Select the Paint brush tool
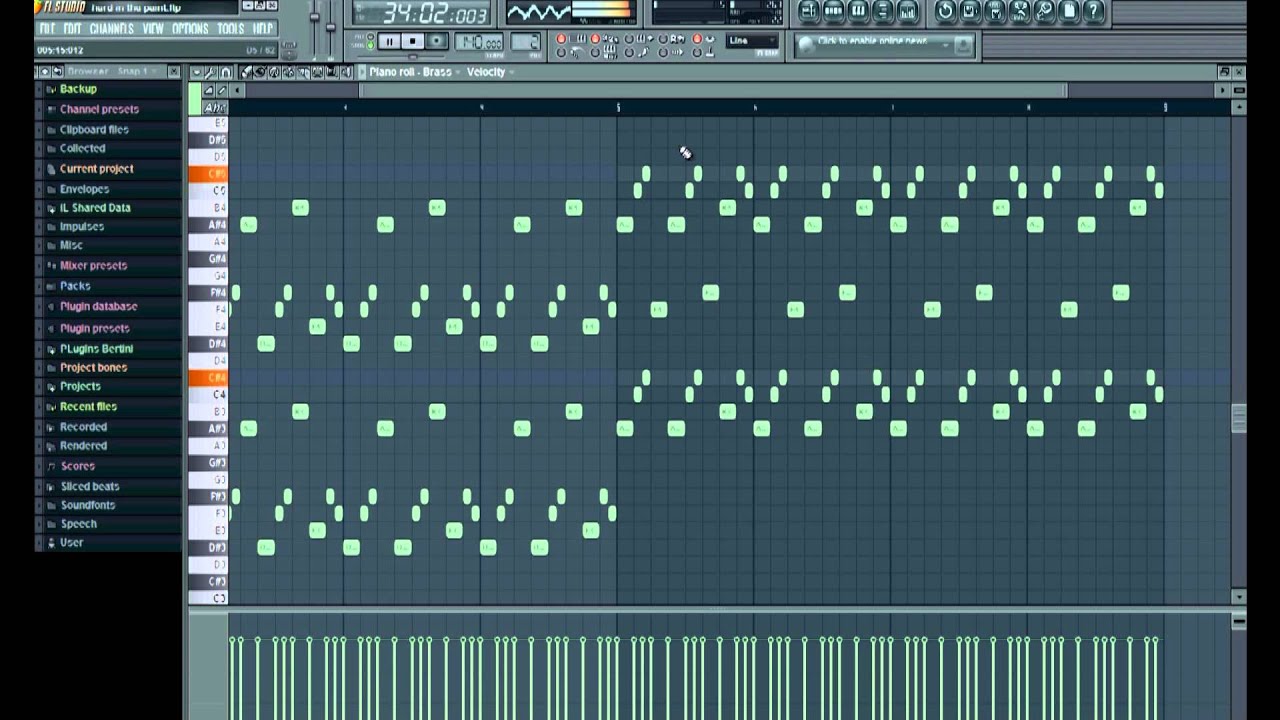Image resolution: width=1280 pixels, height=720 pixels. (x=260, y=72)
